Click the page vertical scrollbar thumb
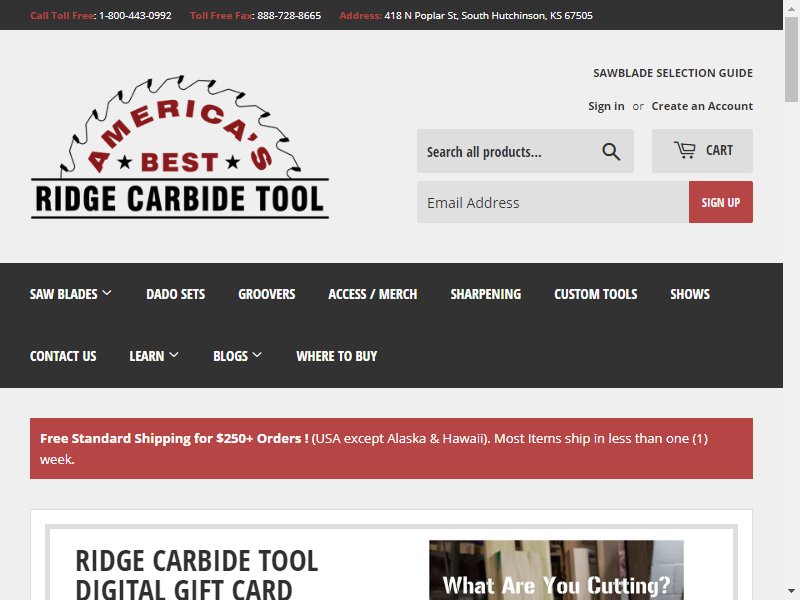The height and width of the screenshot is (600, 800). click(x=791, y=60)
